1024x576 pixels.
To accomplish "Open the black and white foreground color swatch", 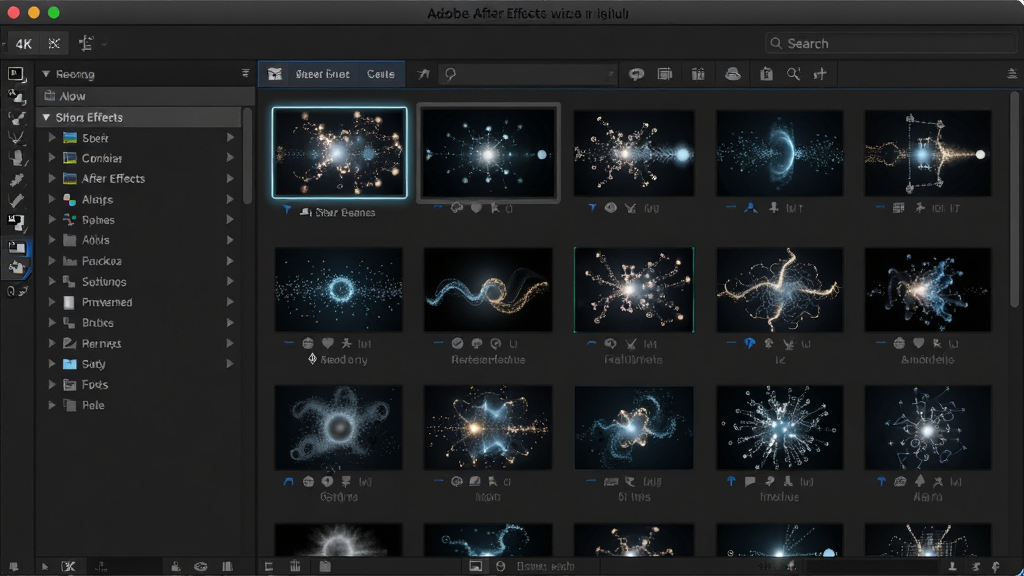I will (16, 223).
